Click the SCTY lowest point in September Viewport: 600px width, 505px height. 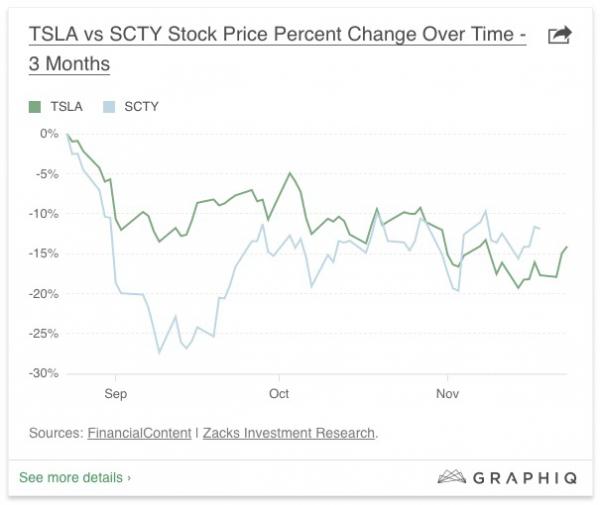[x=160, y=352]
